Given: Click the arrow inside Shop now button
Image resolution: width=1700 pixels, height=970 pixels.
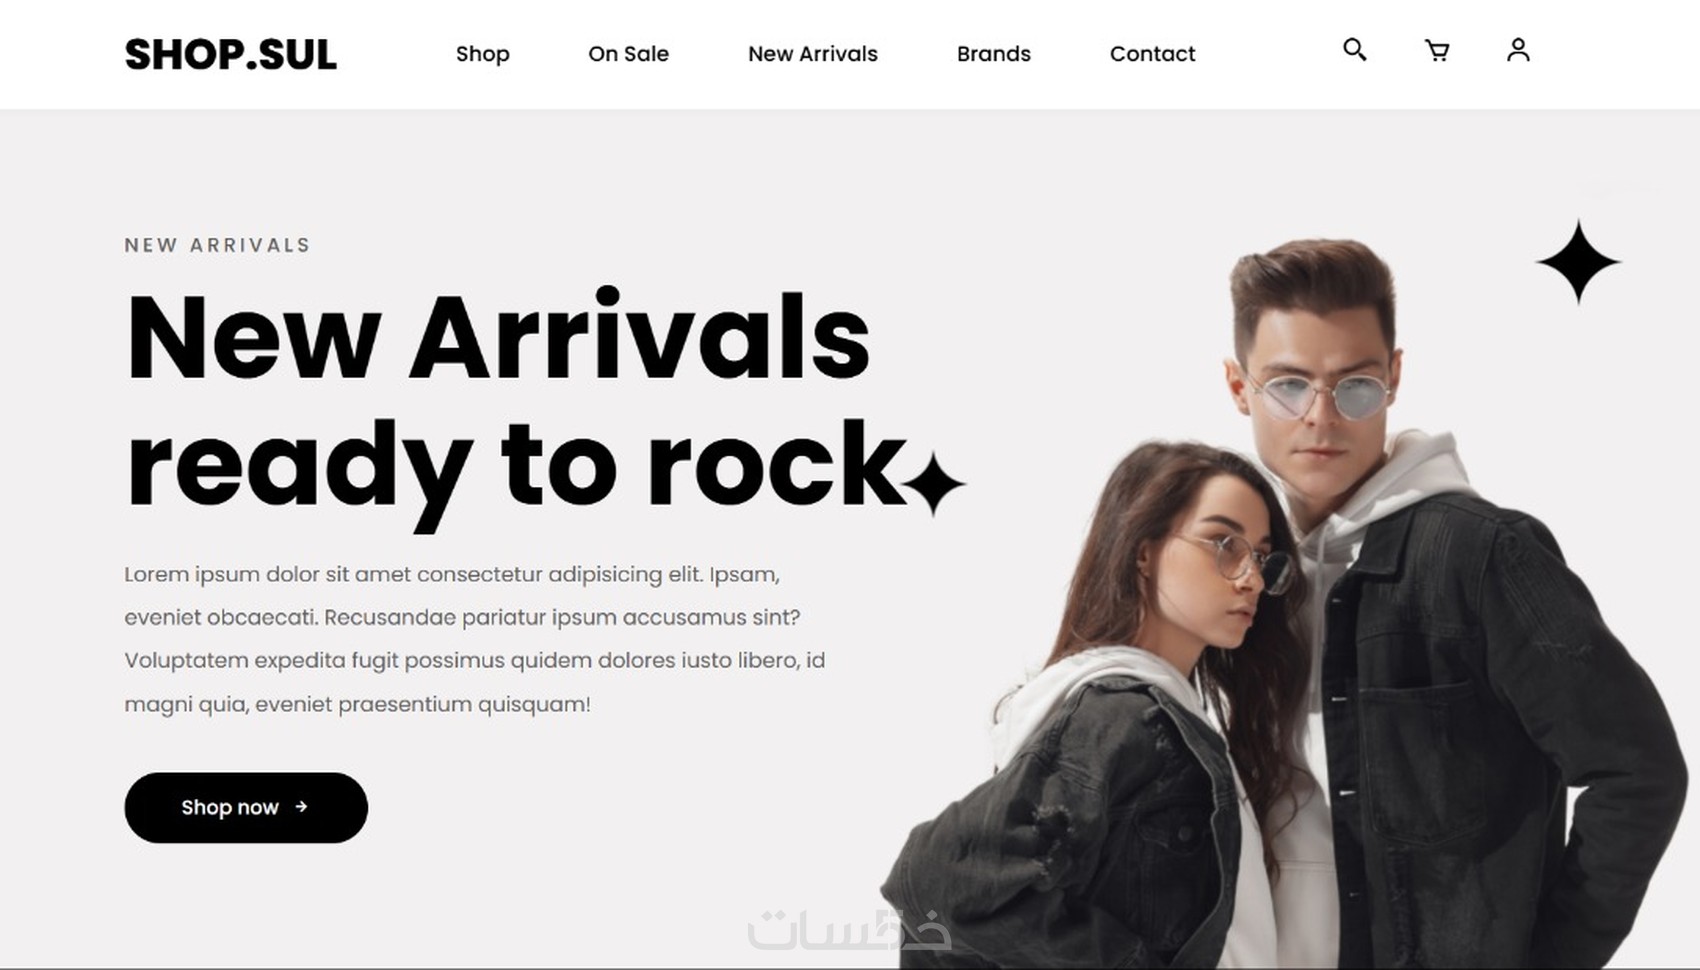Looking at the screenshot, I should click(301, 807).
